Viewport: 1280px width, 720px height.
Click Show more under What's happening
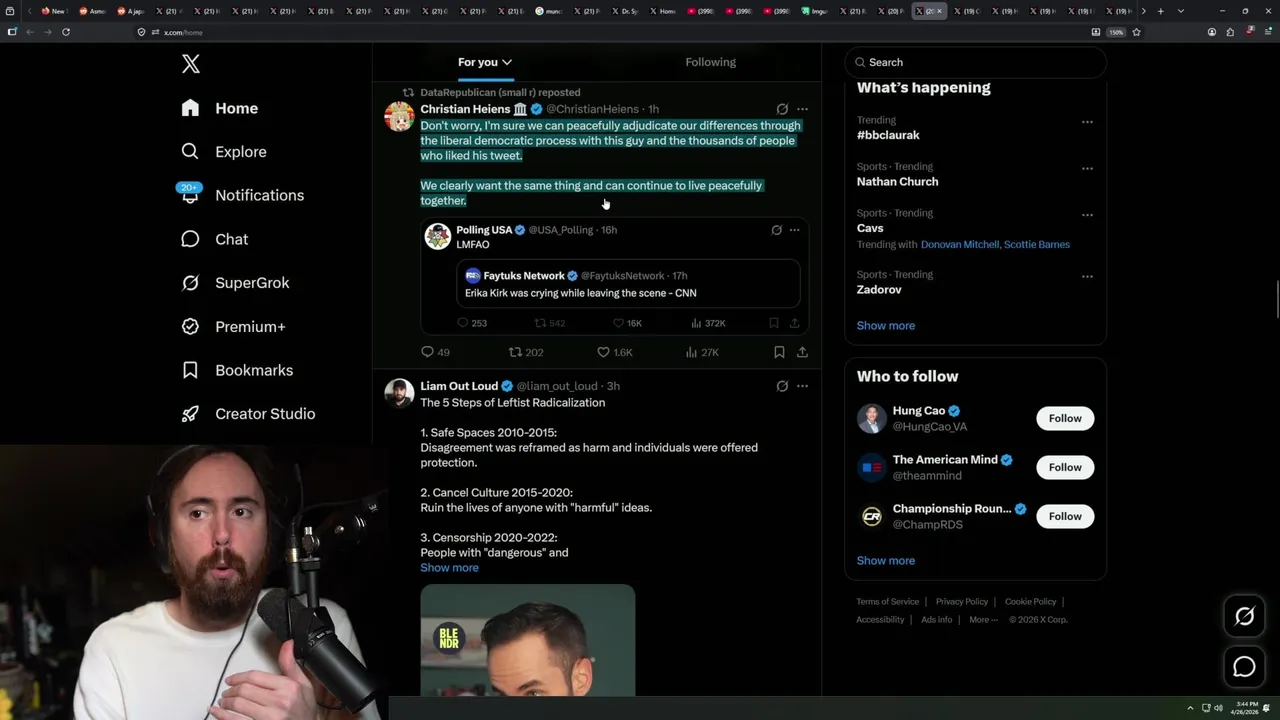(x=885, y=325)
